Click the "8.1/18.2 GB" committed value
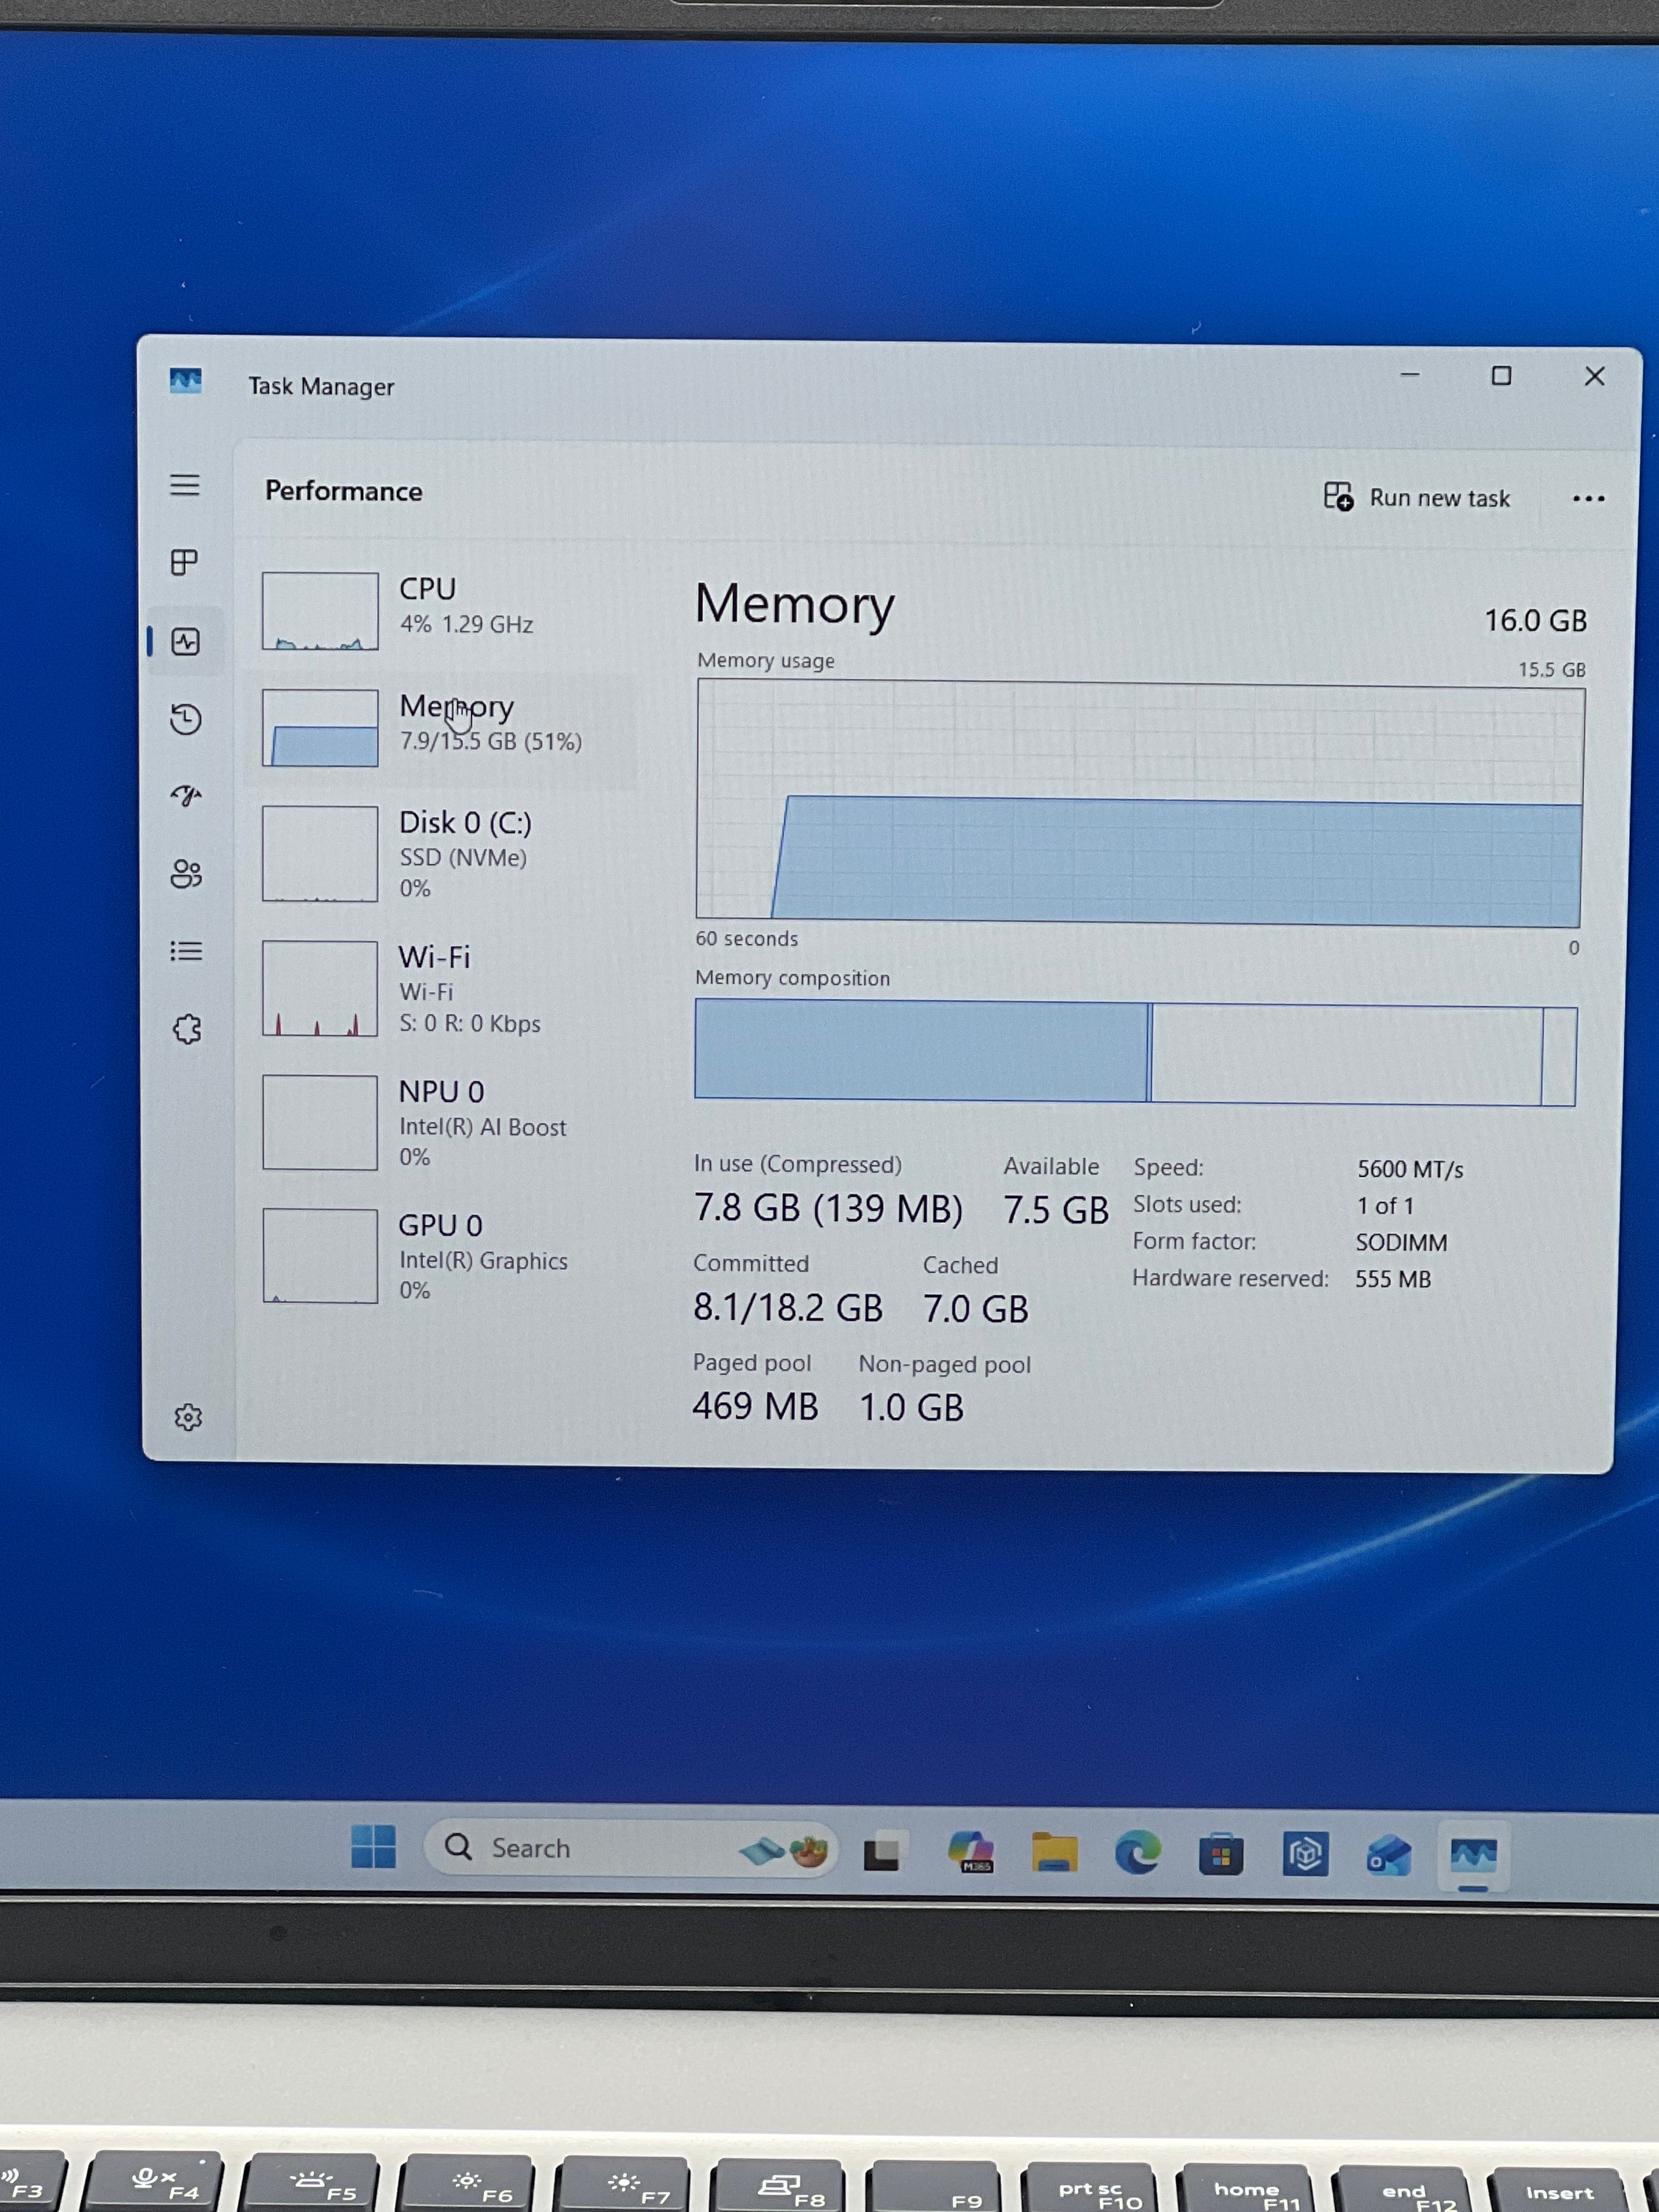This screenshot has height=2212, width=1659. coord(788,1308)
